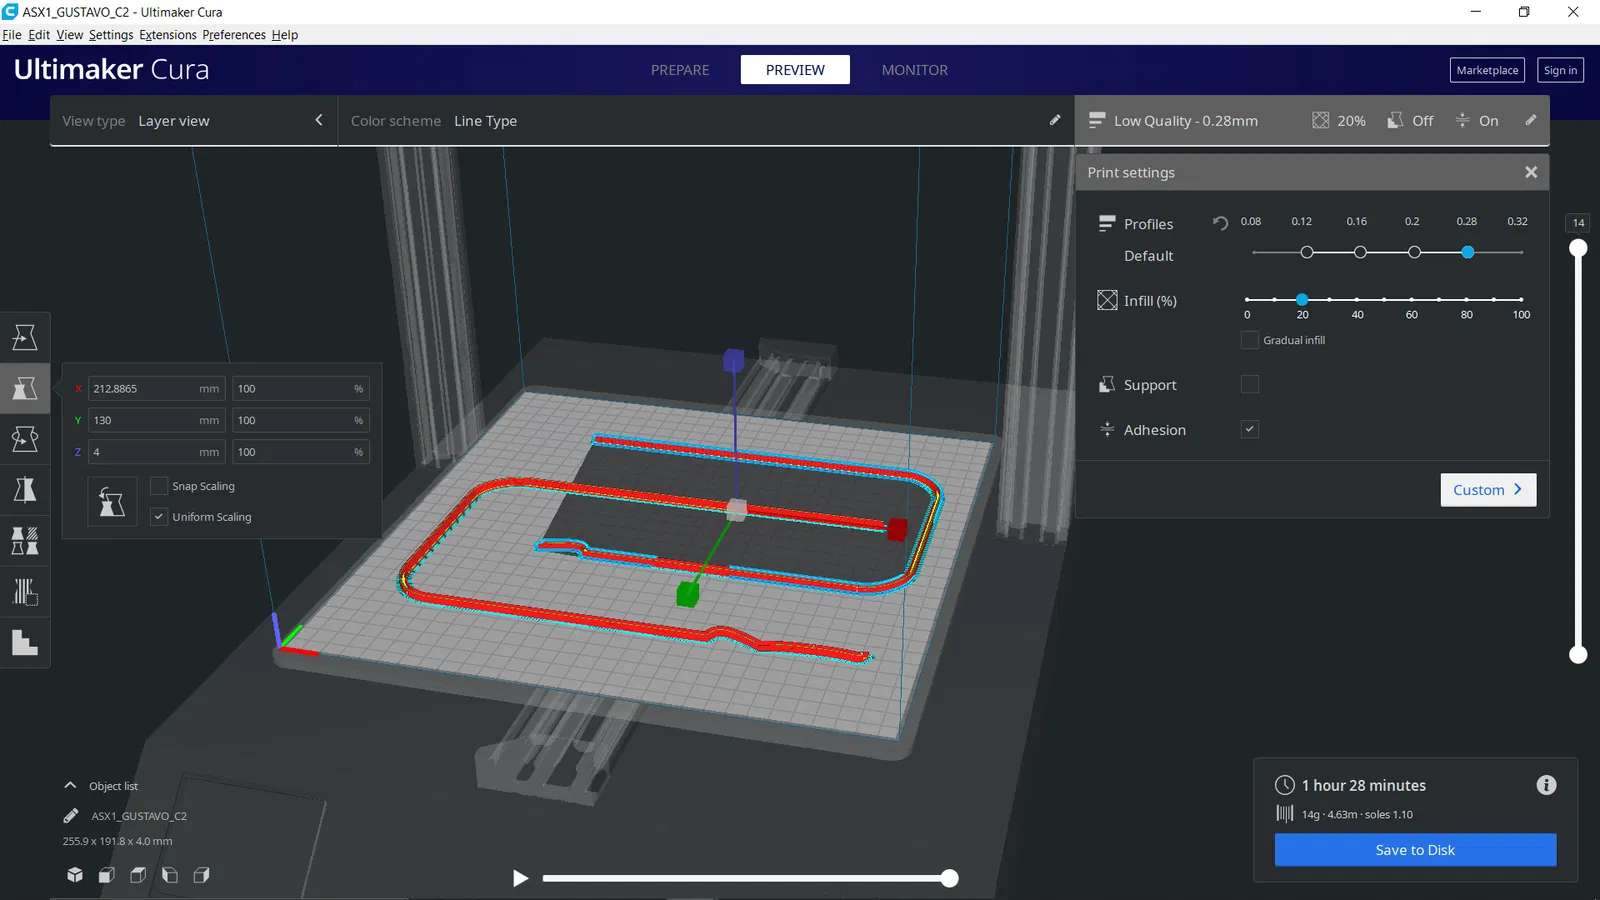1600x900 pixels.
Task: Enable Support checkbox
Action: tap(1250, 384)
